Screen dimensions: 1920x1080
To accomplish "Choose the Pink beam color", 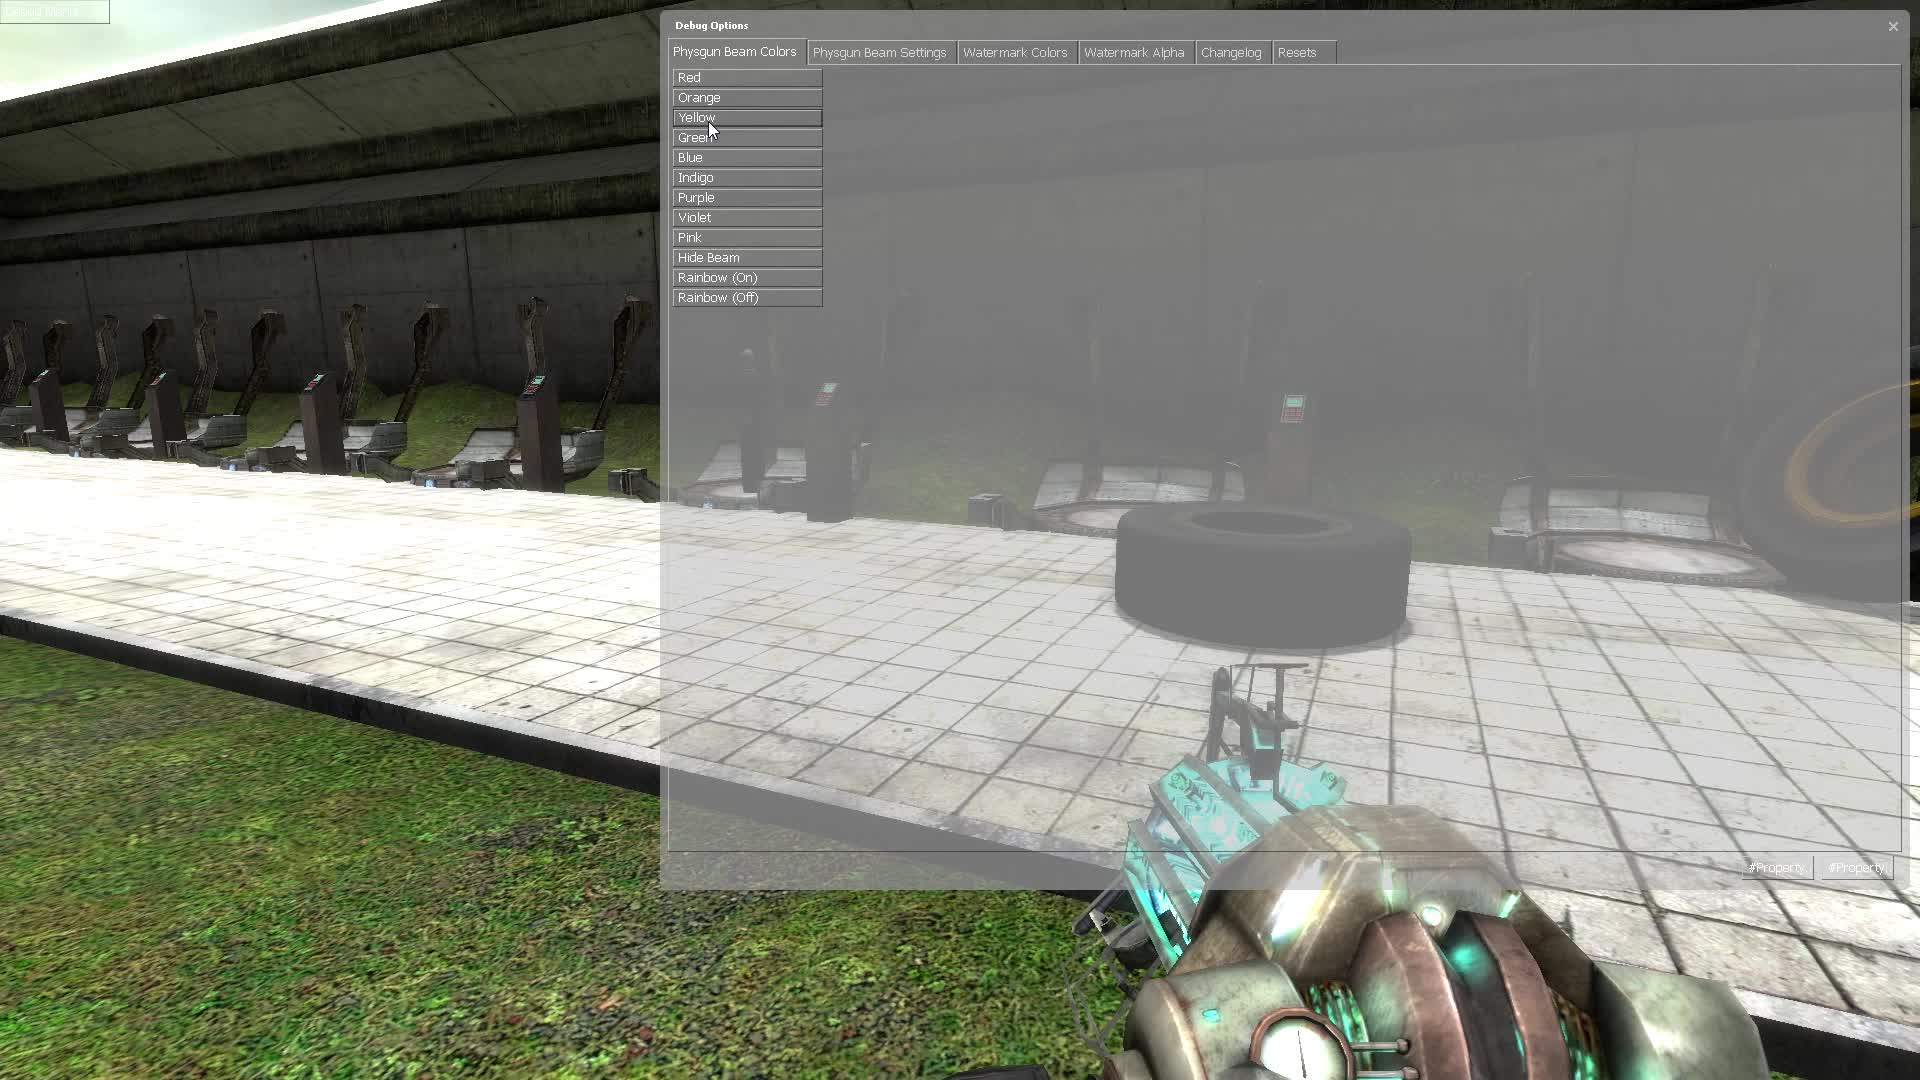I will (747, 237).
